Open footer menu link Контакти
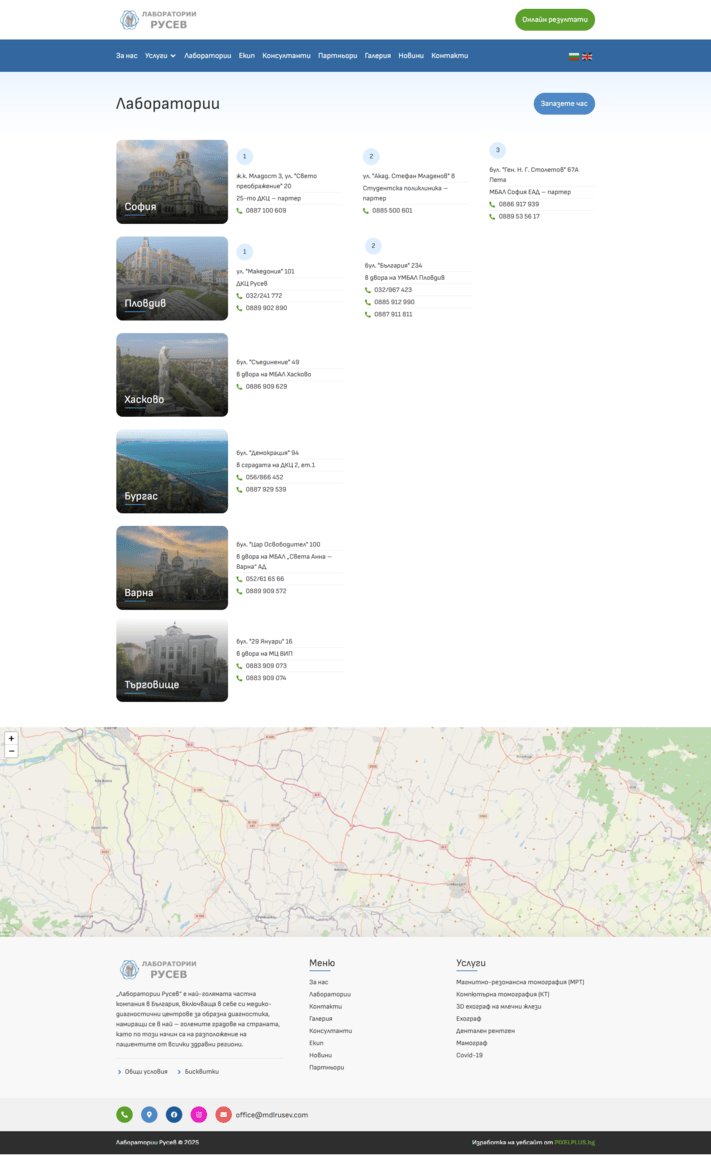The height and width of the screenshot is (1156, 711). click(x=325, y=1006)
